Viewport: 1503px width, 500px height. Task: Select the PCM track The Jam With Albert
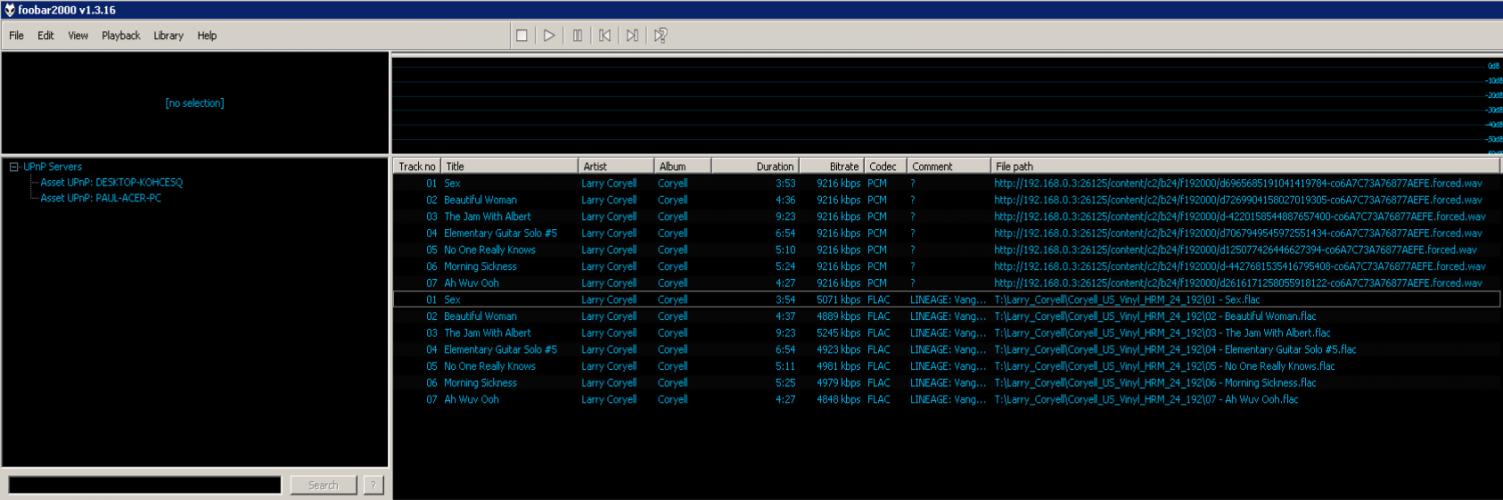tap(487, 216)
